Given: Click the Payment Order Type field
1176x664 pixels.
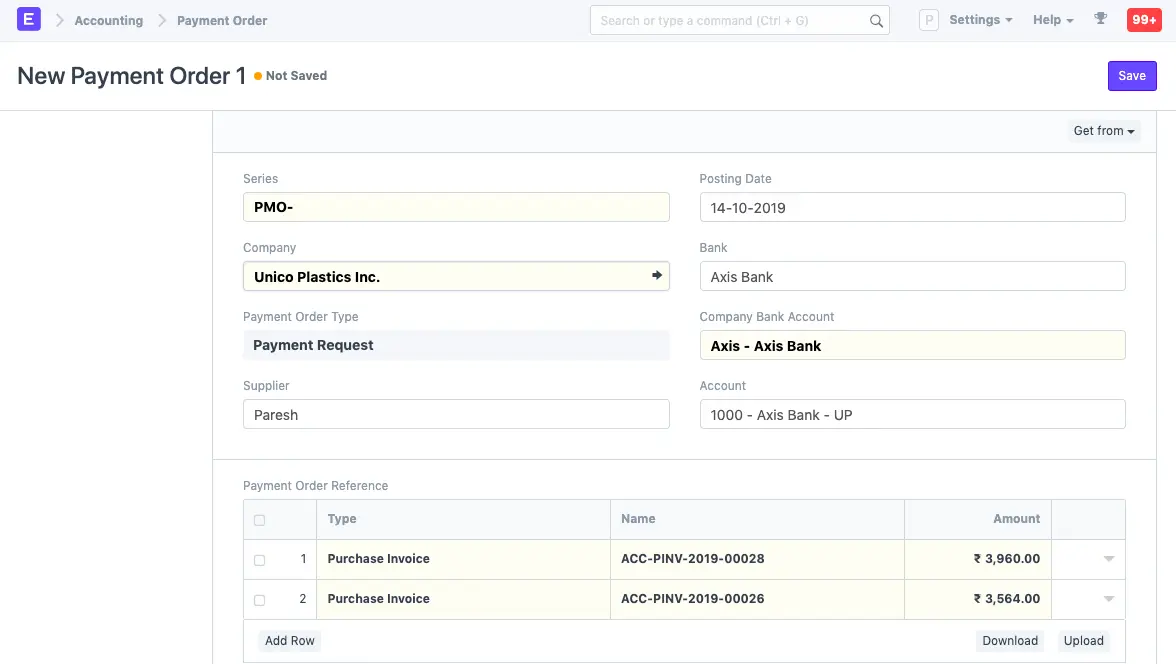Looking at the screenshot, I should click(x=456, y=345).
